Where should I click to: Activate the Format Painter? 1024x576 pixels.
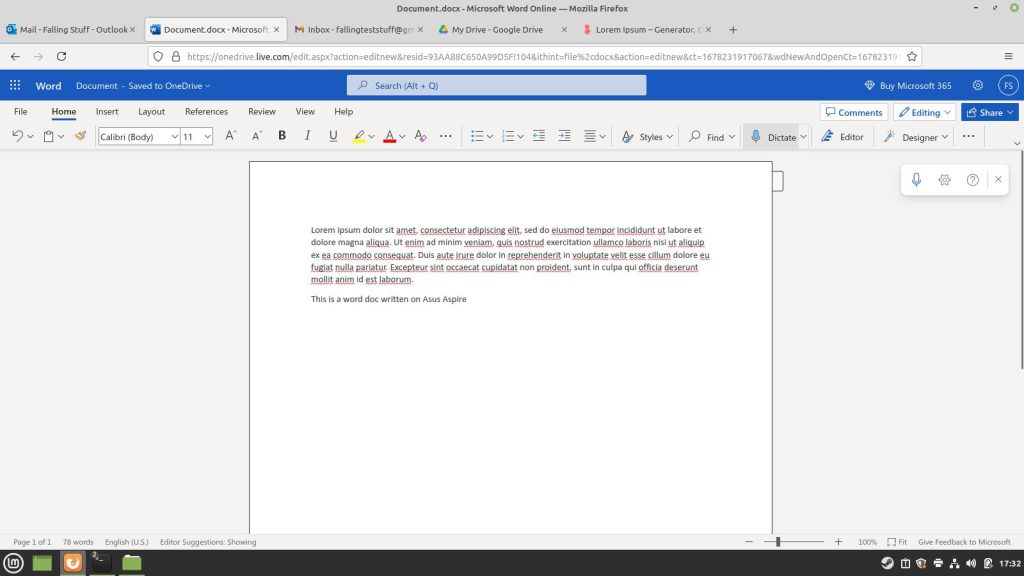coord(80,136)
